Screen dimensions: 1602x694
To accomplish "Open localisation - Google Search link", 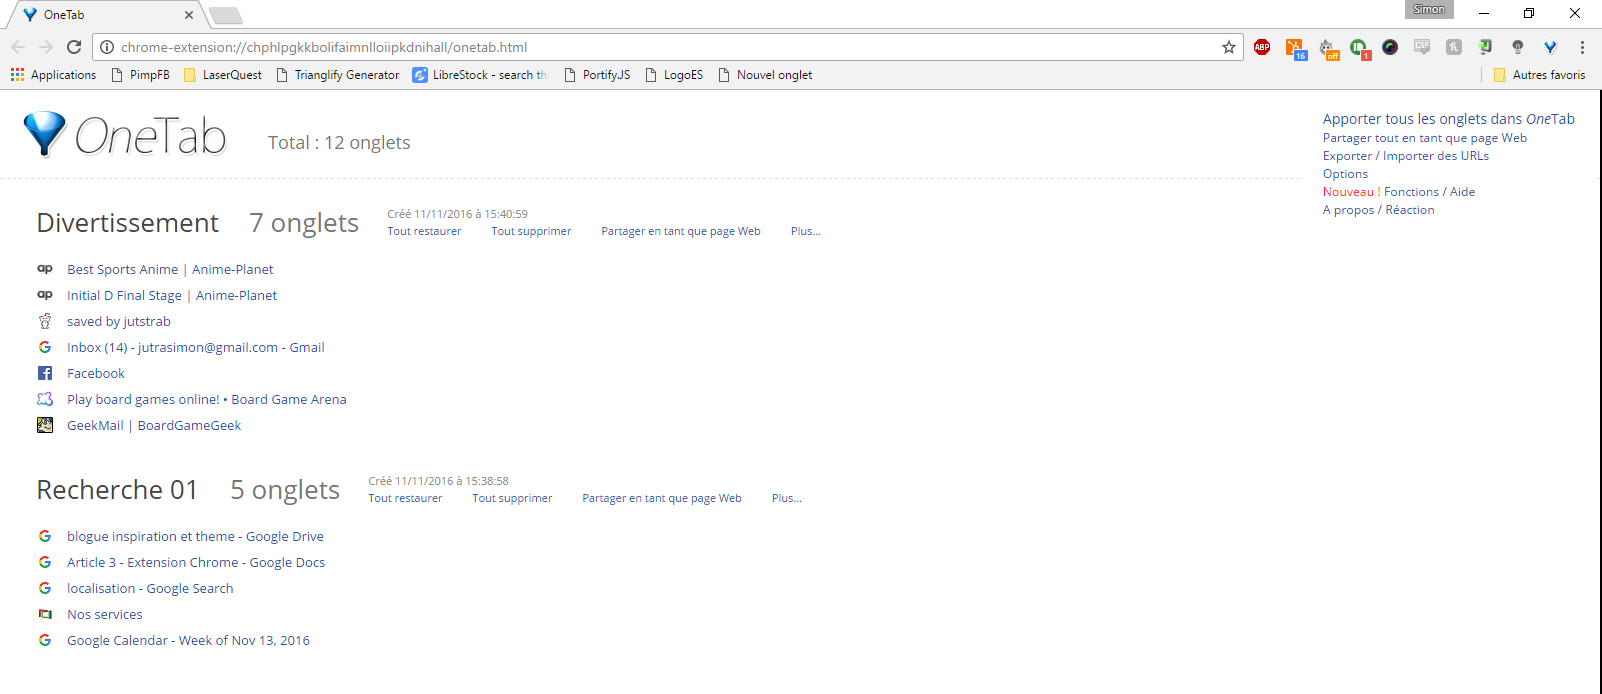I will pos(150,588).
